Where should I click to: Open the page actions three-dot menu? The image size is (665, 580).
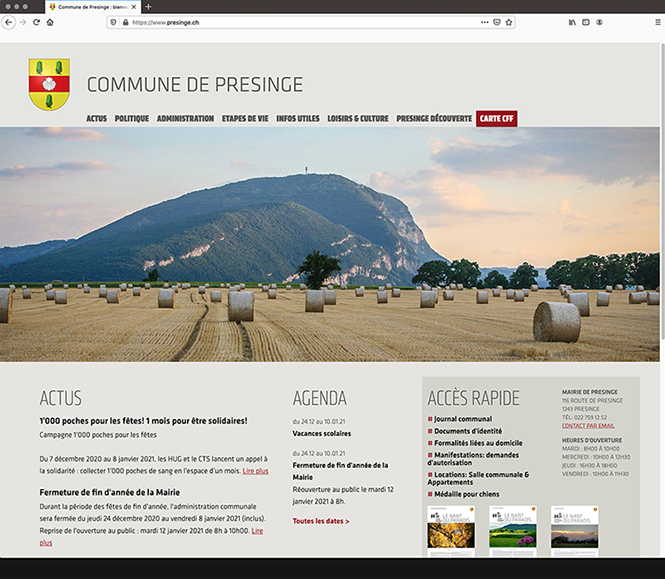coord(482,21)
